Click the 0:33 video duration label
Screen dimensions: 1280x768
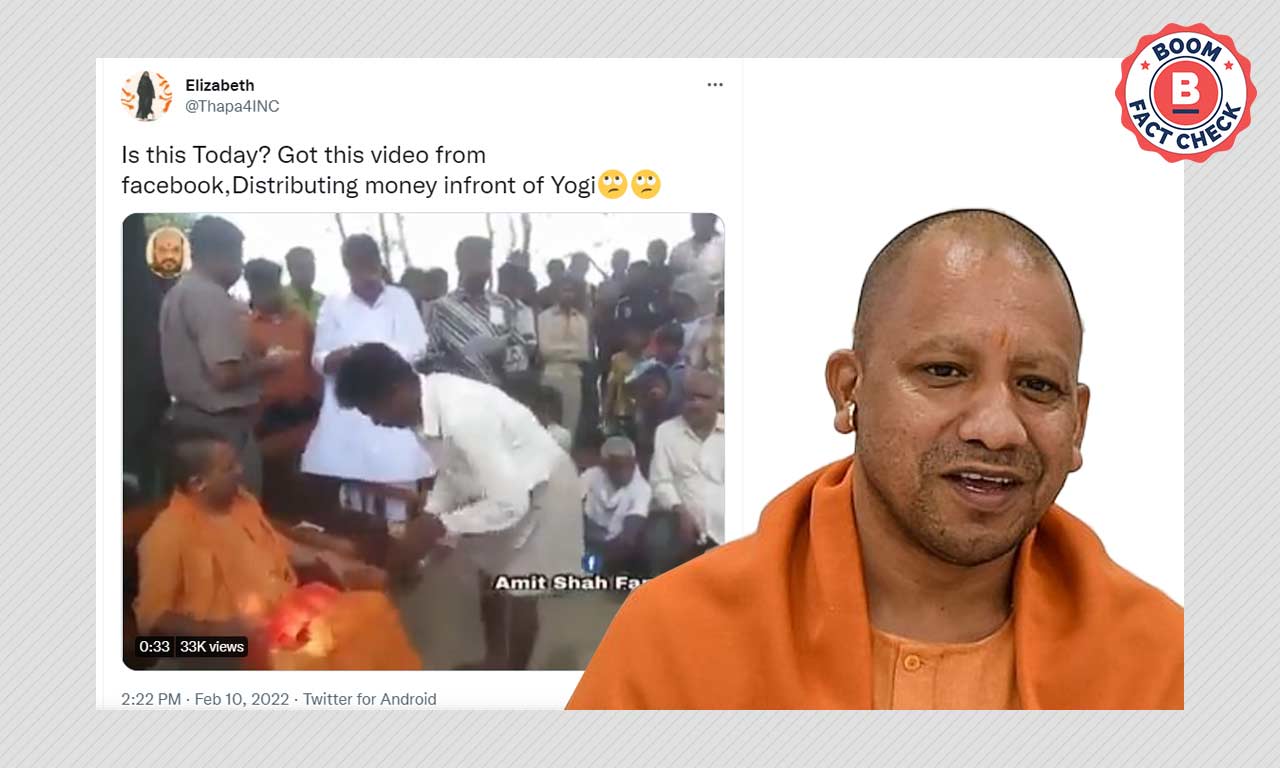tap(154, 647)
